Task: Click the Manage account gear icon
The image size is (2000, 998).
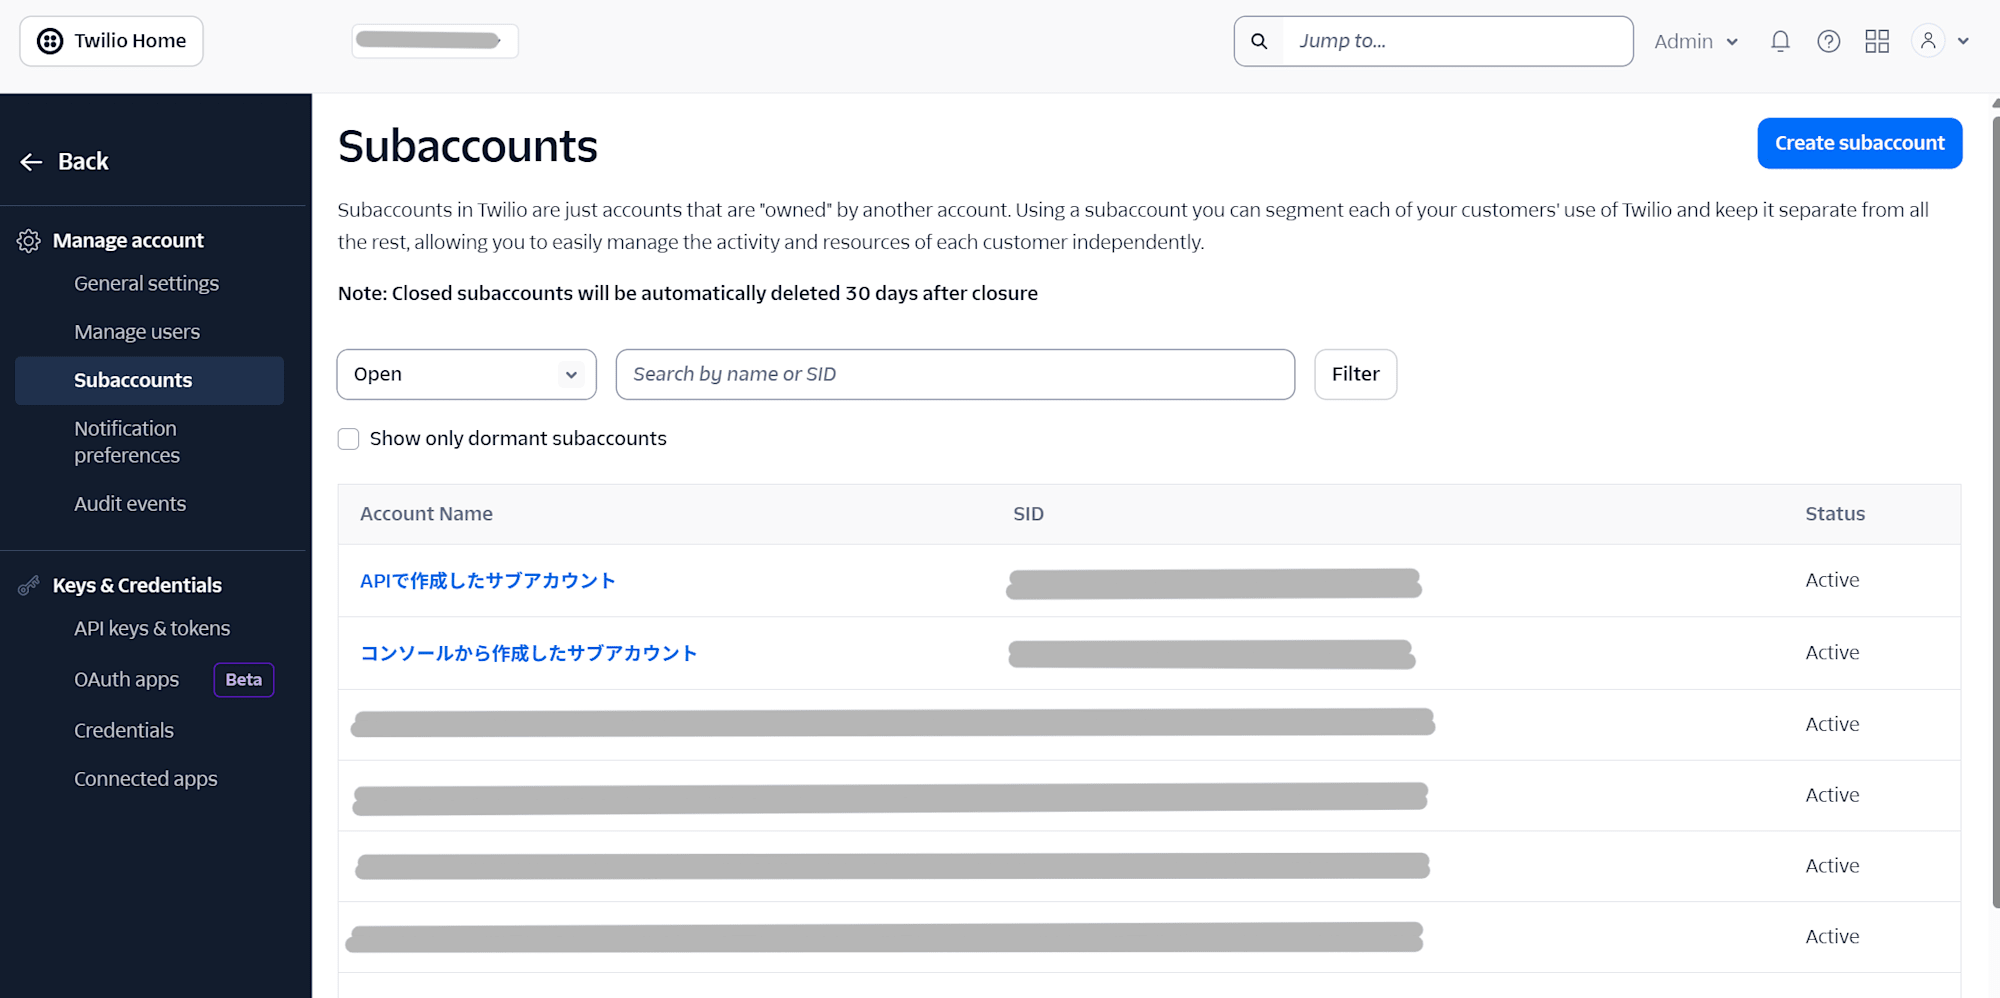Action: (29, 241)
